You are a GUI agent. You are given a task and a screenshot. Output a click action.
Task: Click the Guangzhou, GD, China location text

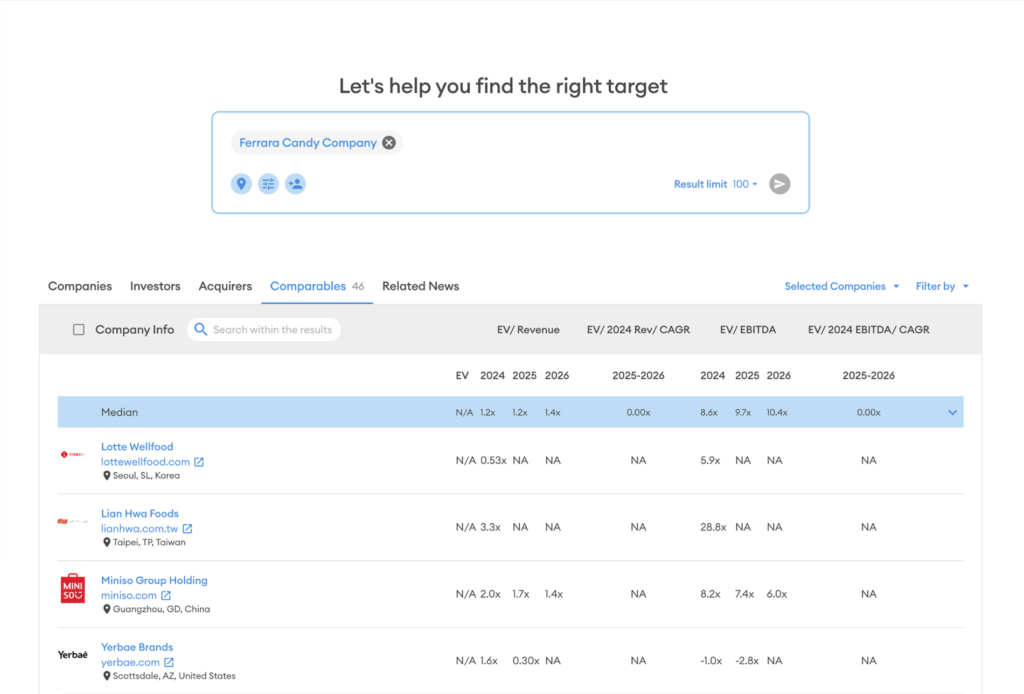pos(161,609)
